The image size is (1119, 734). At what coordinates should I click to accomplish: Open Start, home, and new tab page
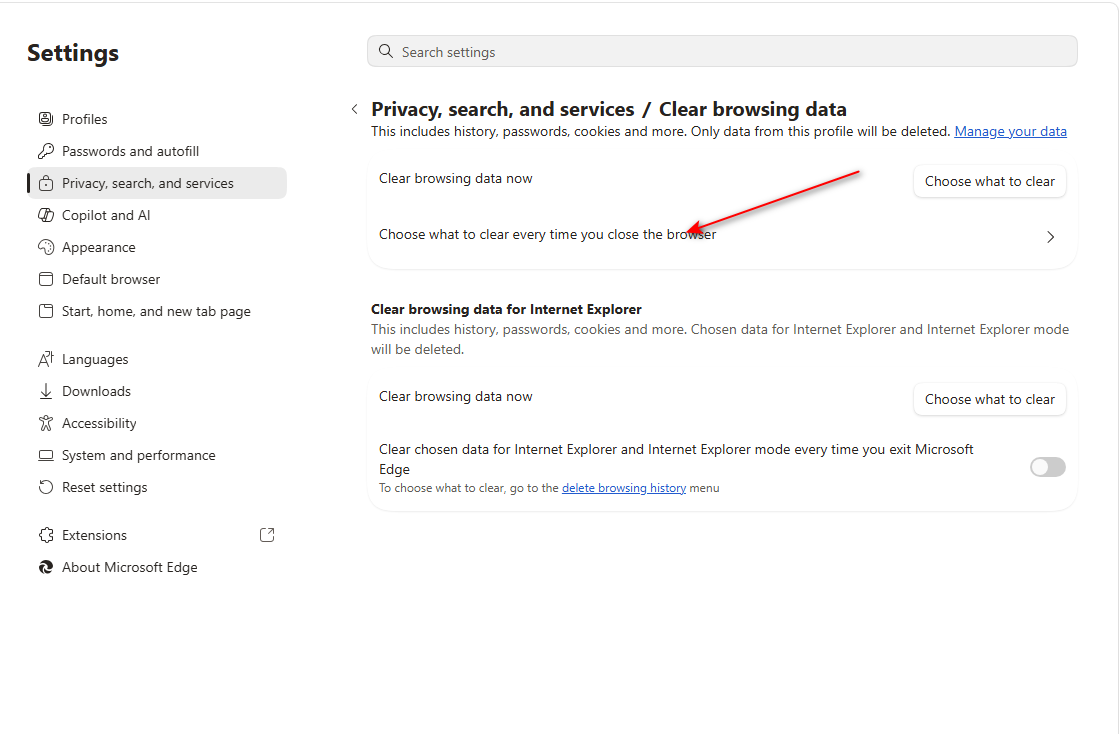[x=157, y=312]
